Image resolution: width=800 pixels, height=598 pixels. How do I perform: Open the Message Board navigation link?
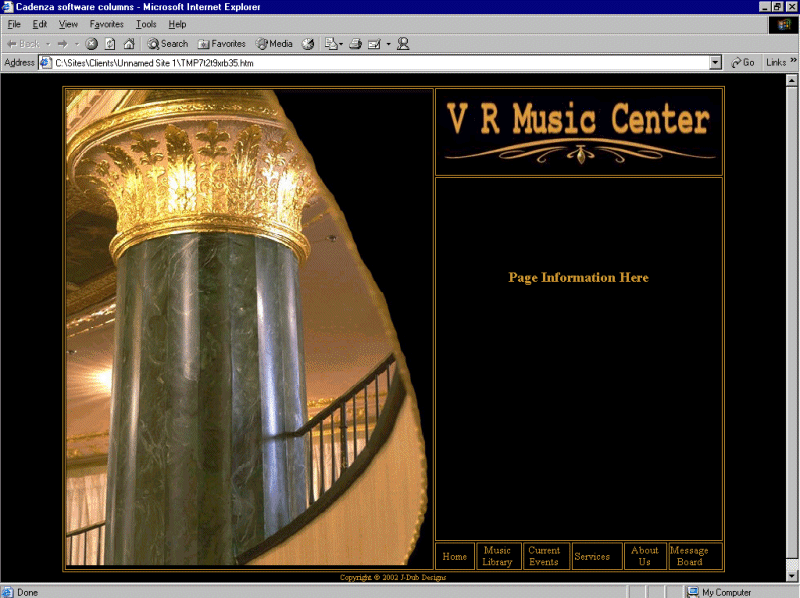tap(689, 556)
